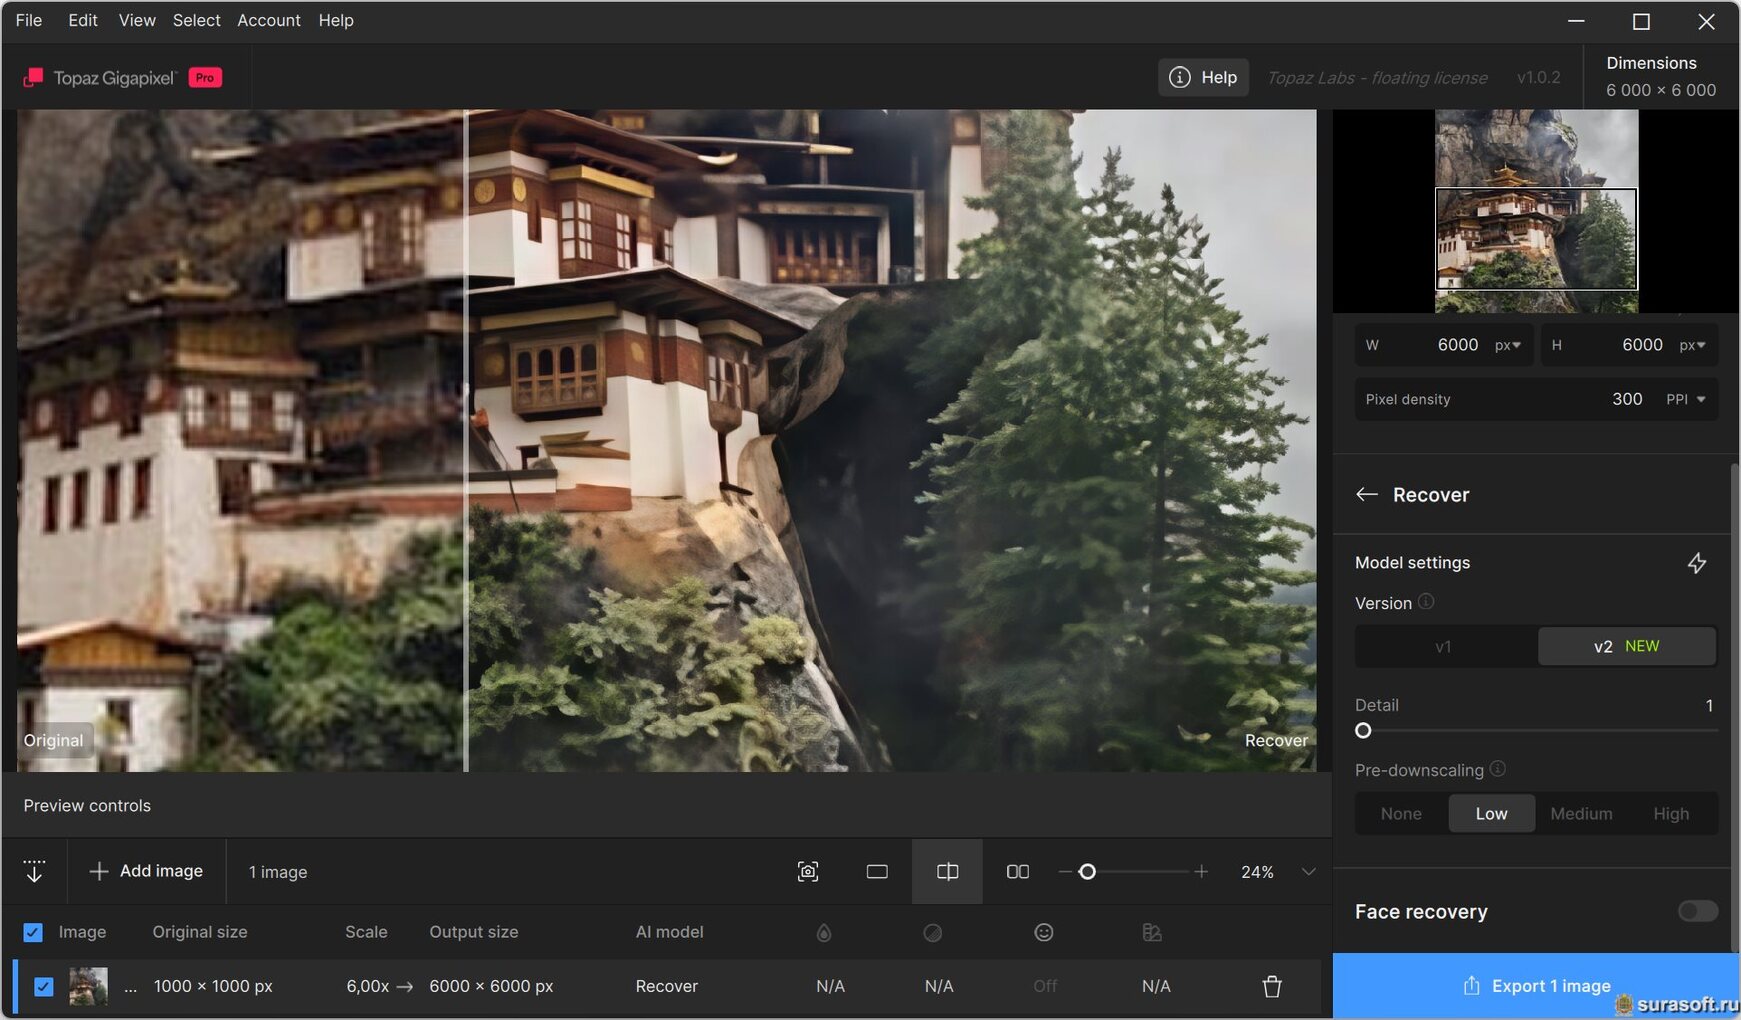The image size is (1741, 1020).
Task: Uncheck the select-all Image header checkbox
Action: [x=33, y=932]
